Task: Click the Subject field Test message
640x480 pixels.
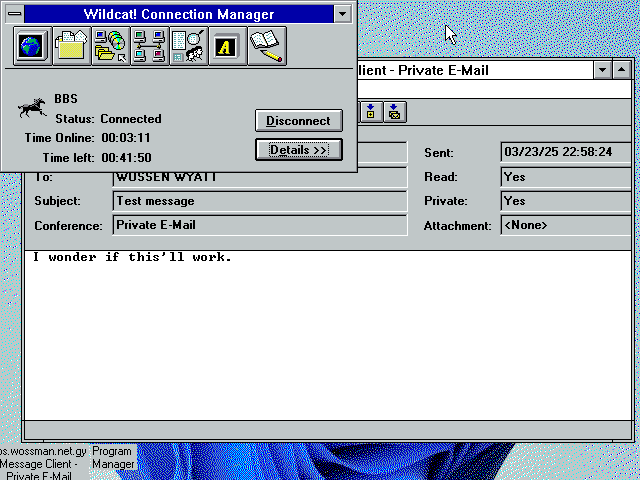Action: point(260,201)
